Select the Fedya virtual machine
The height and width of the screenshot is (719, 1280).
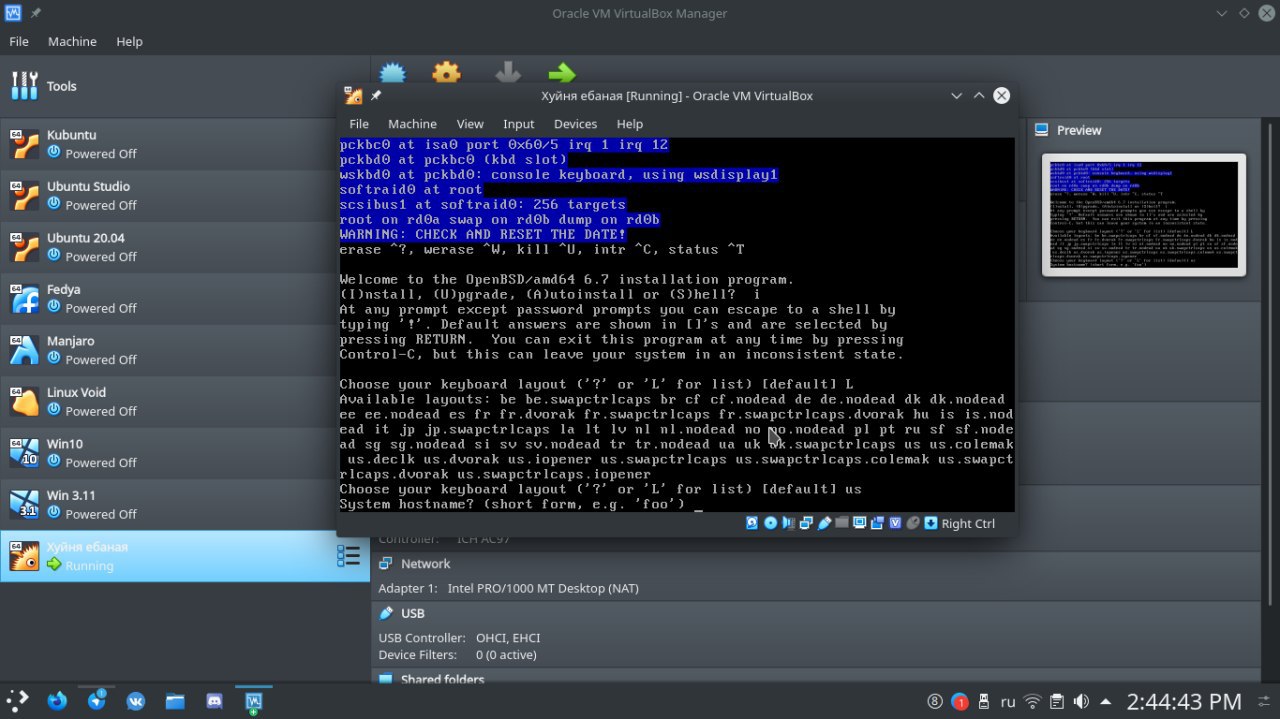click(185, 298)
